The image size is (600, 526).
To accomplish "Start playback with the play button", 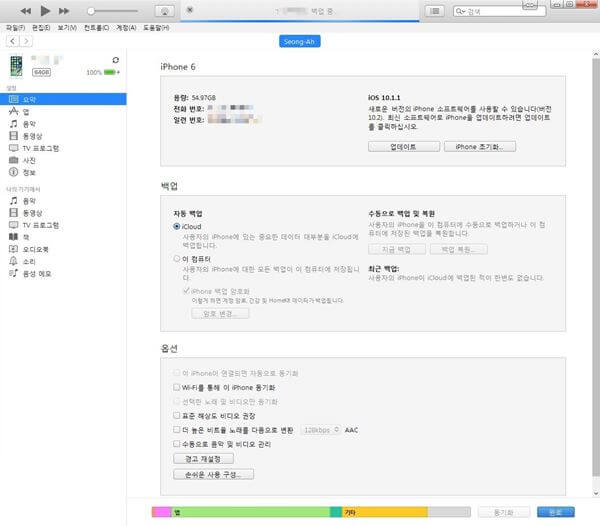I will pyautogui.click(x=45, y=11).
